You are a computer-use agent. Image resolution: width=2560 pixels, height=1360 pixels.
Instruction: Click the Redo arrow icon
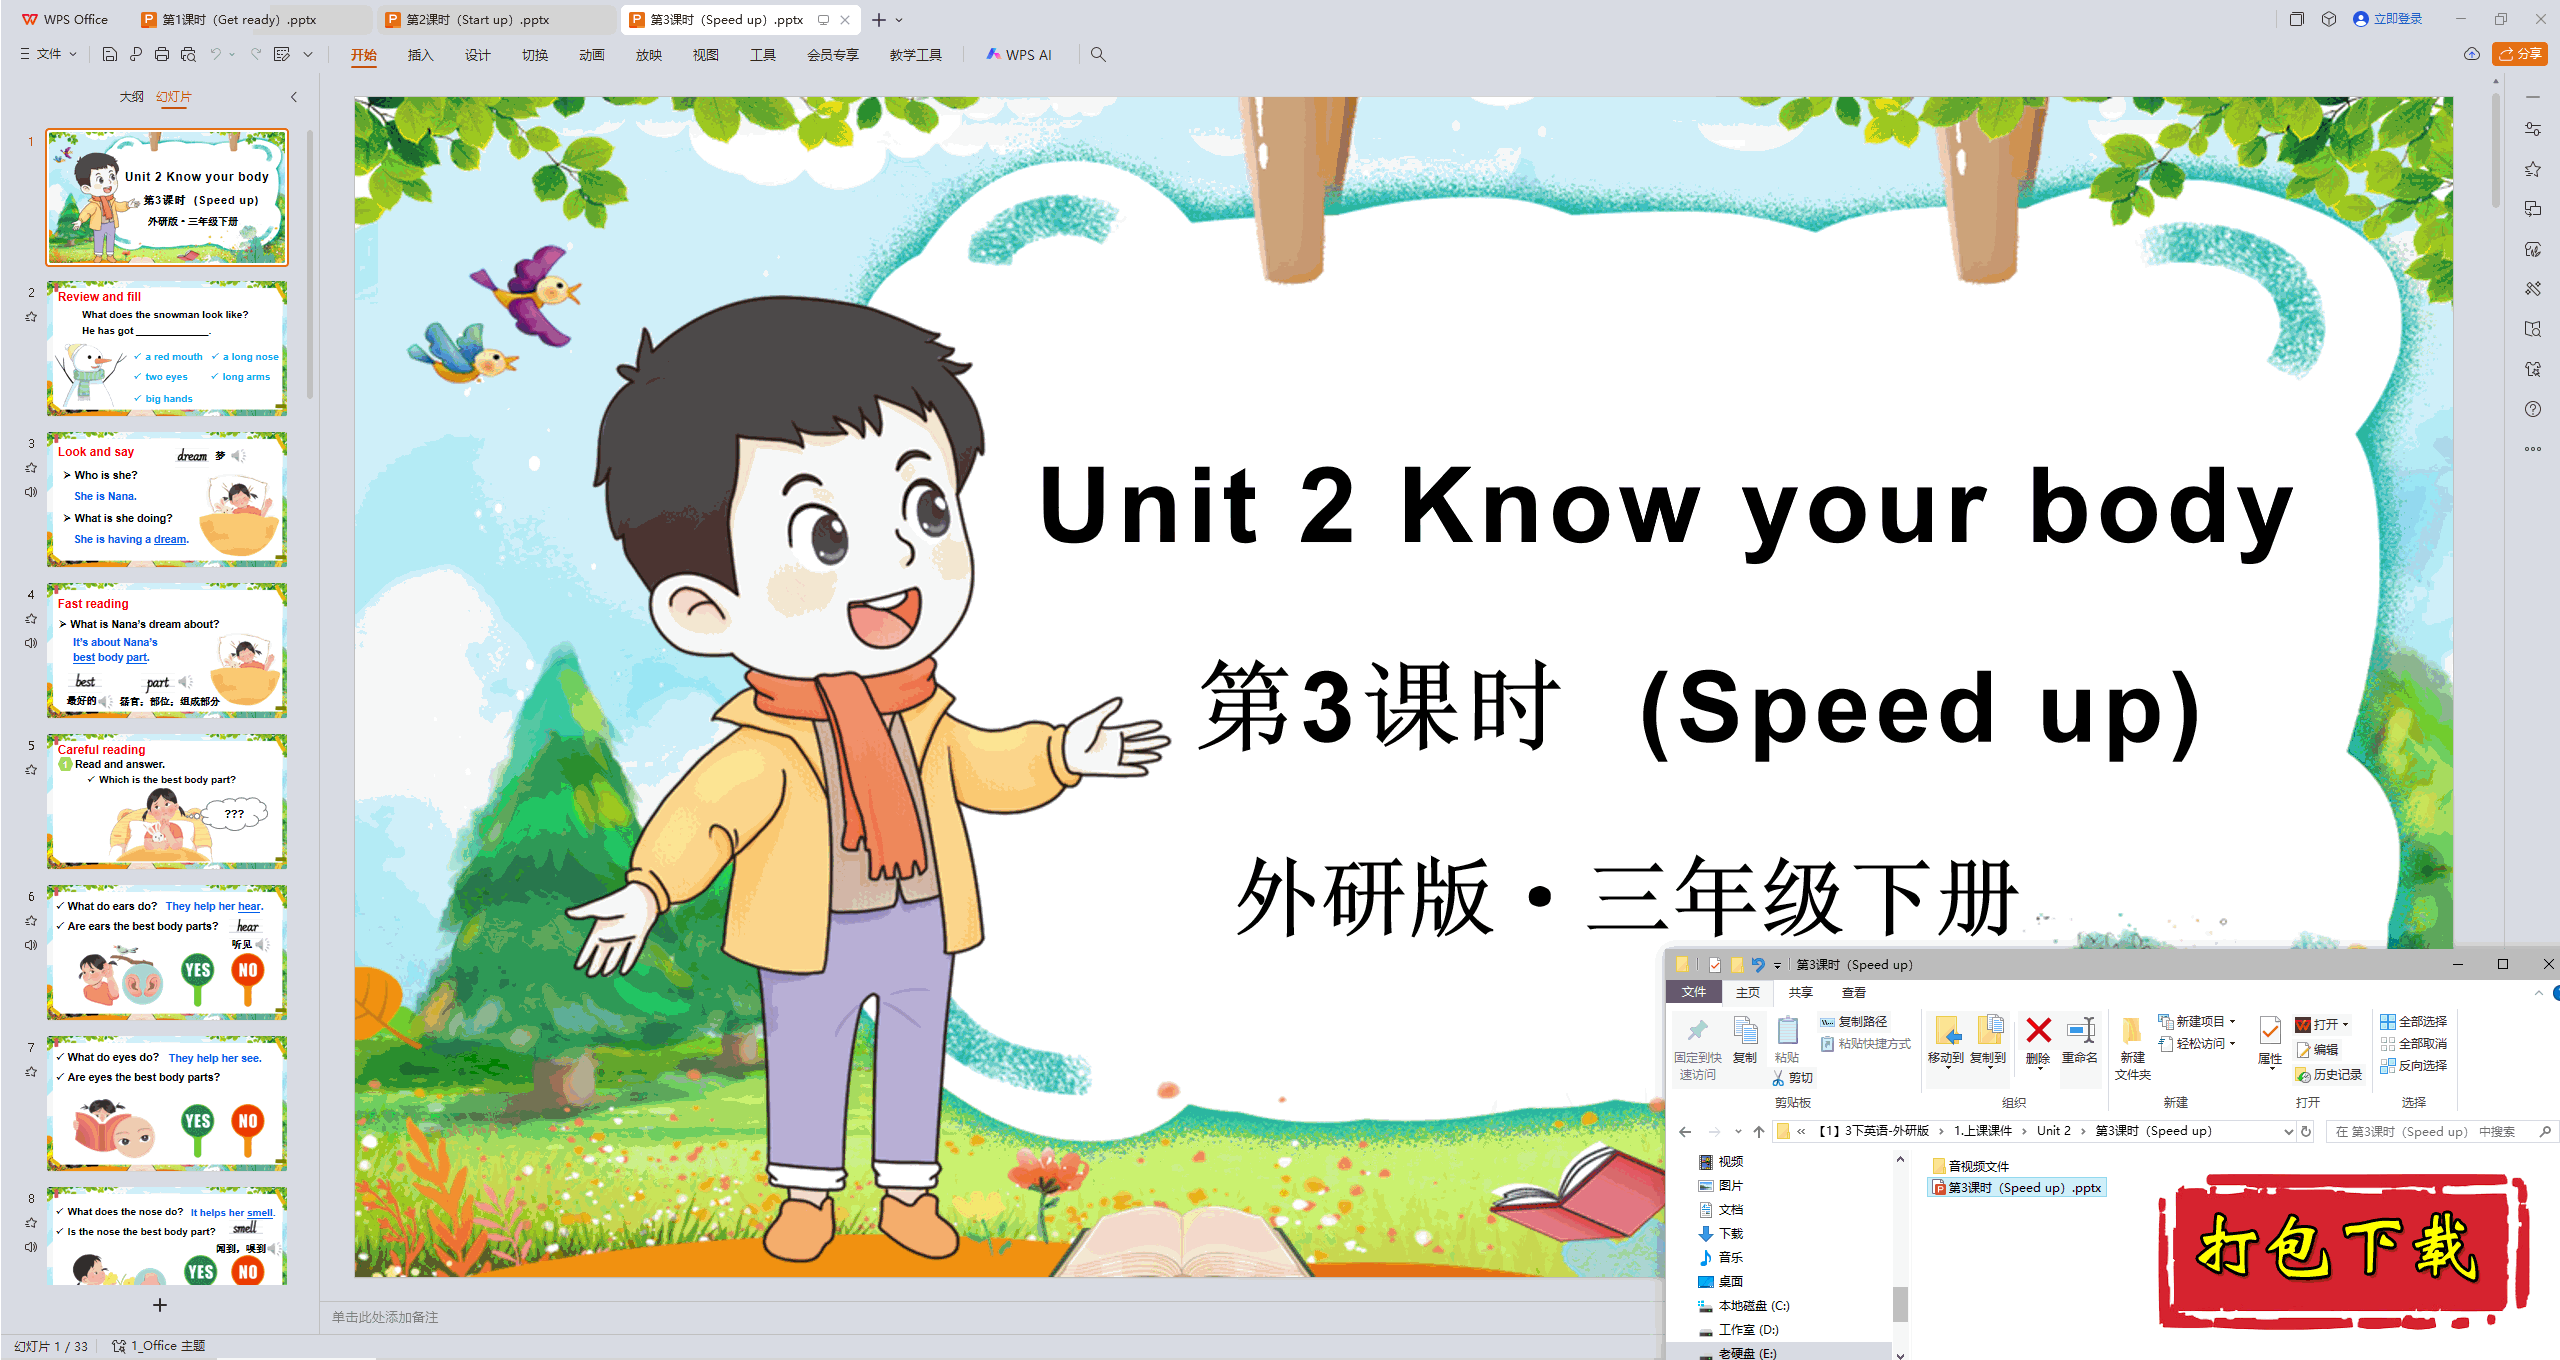(x=256, y=54)
